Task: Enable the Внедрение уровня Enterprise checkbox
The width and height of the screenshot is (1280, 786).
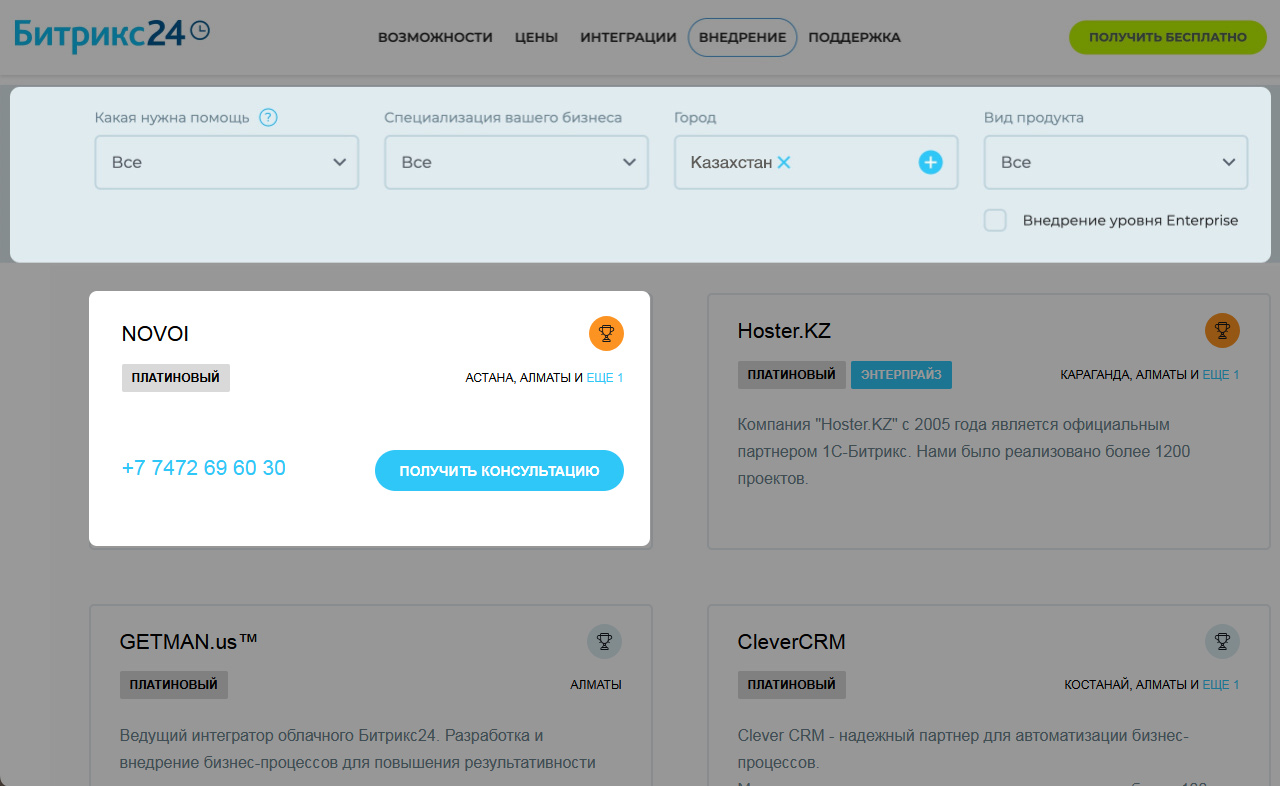Action: click(x=995, y=220)
